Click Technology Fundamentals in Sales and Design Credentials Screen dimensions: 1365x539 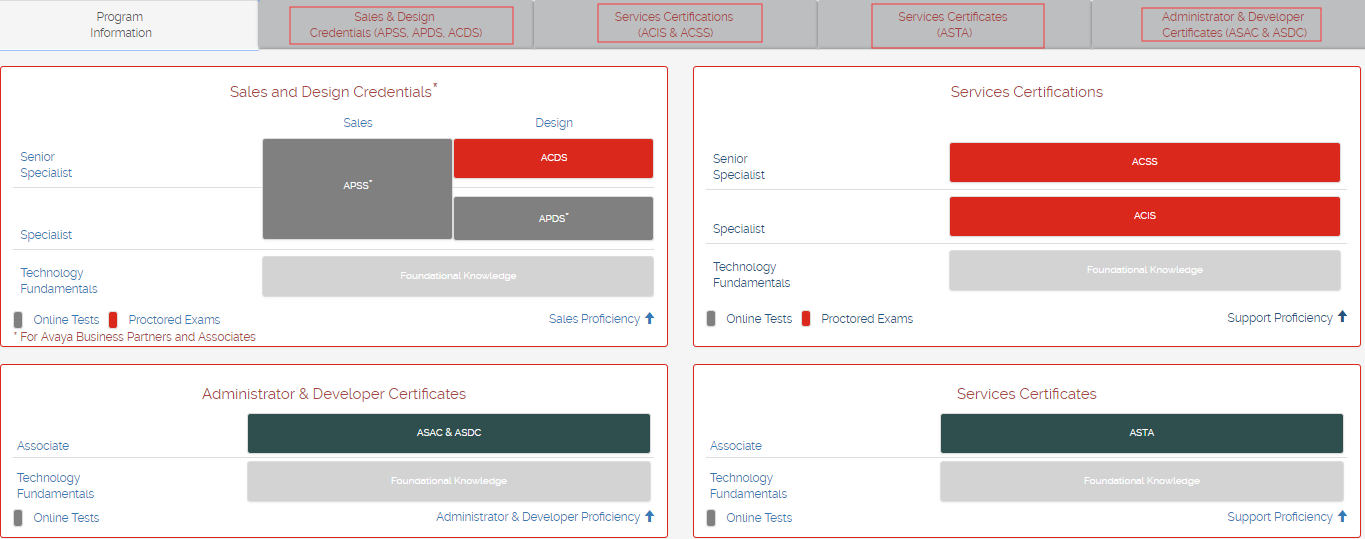pyautogui.click(x=59, y=281)
